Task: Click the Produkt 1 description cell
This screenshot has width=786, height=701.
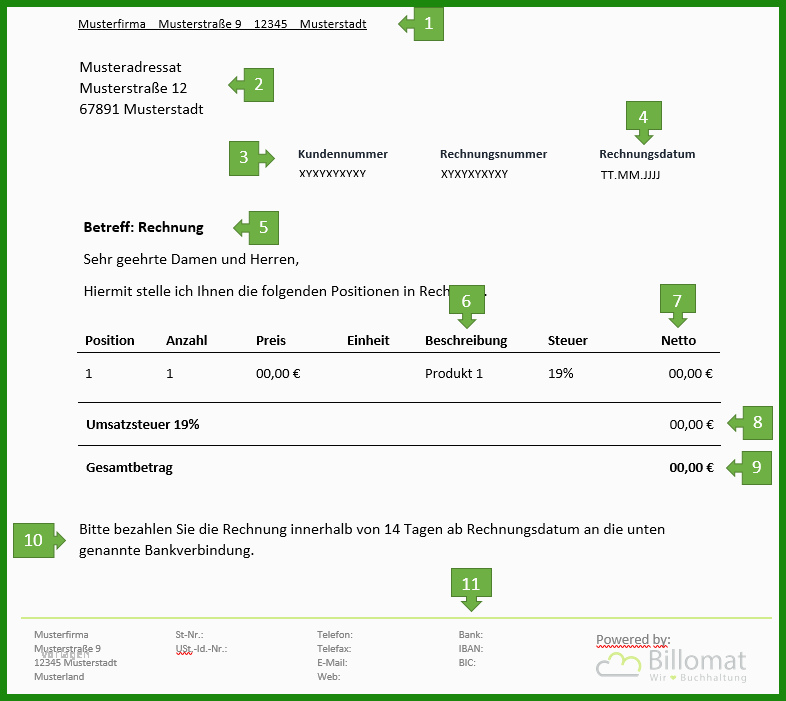Action: tap(454, 374)
